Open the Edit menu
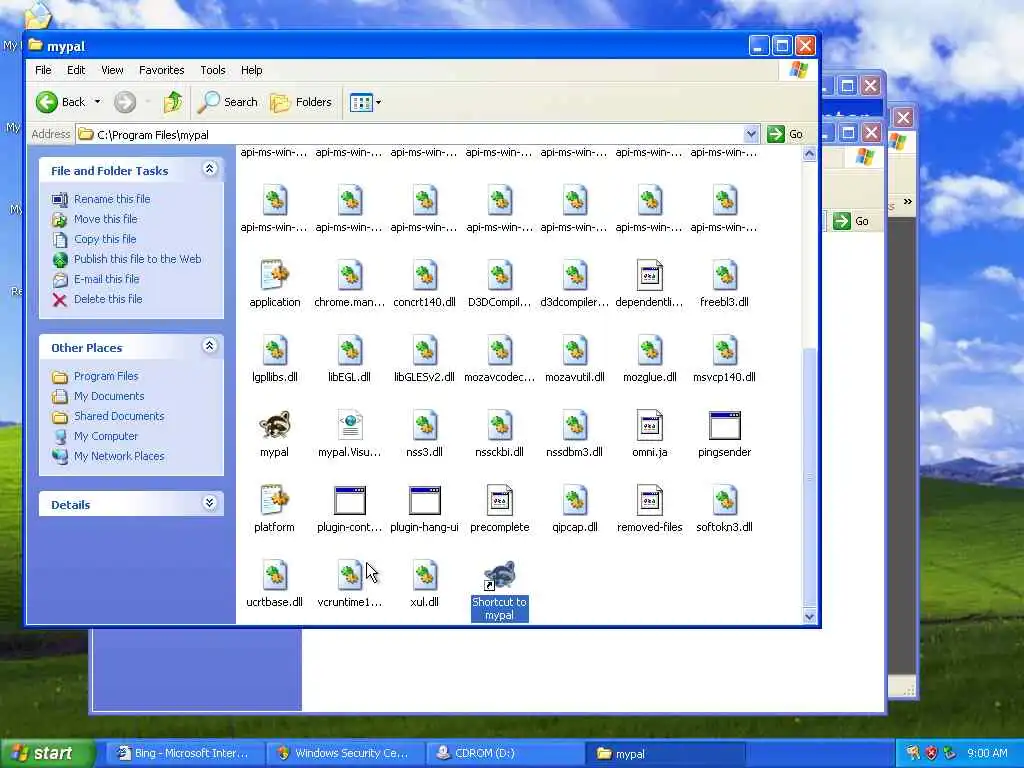The height and width of the screenshot is (768, 1024). 76,70
